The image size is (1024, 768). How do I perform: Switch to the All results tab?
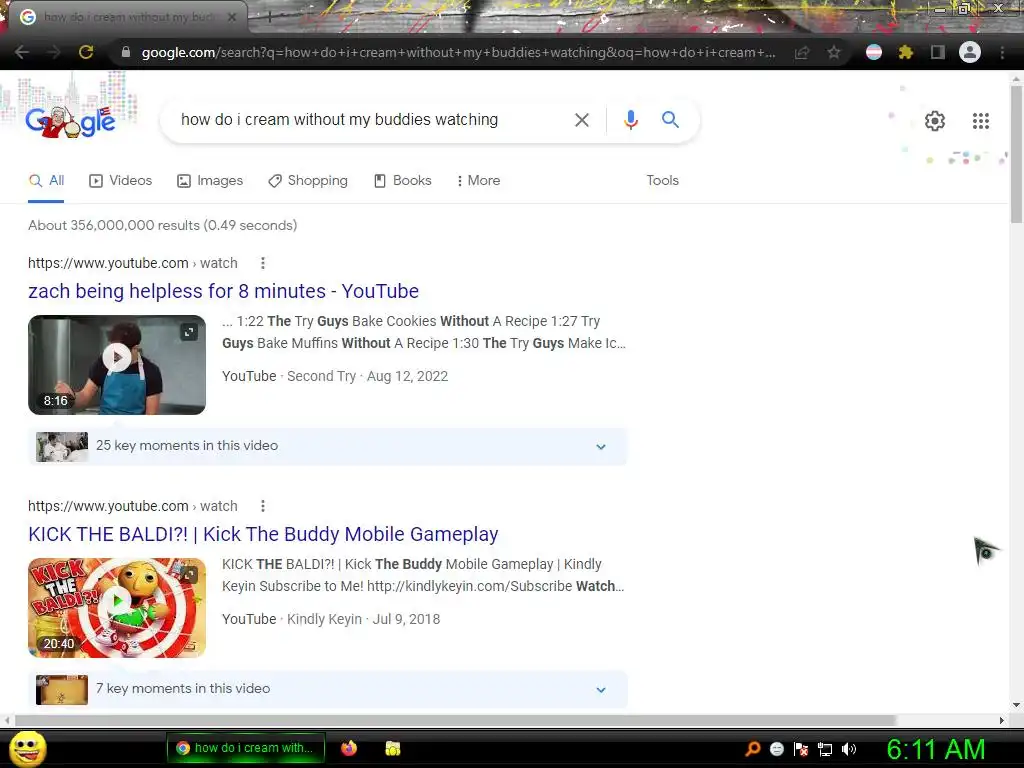coord(46,180)
